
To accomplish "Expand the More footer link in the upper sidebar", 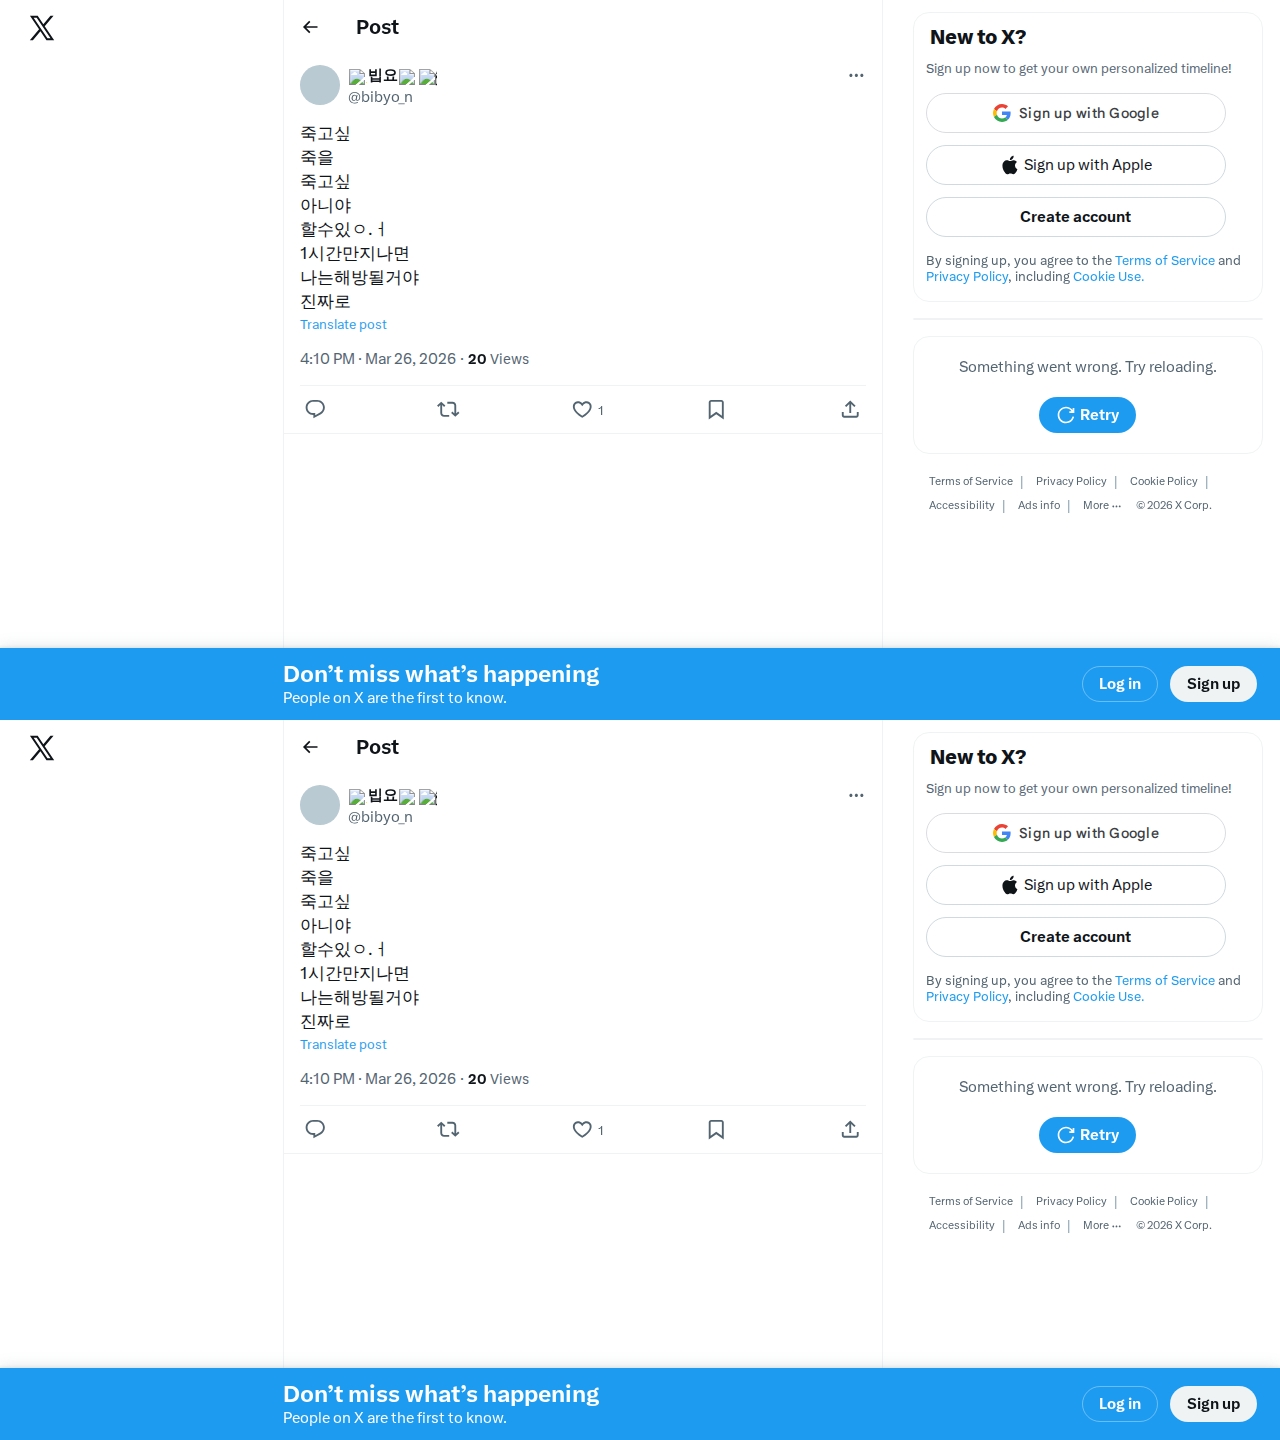I will point(1102,506).
